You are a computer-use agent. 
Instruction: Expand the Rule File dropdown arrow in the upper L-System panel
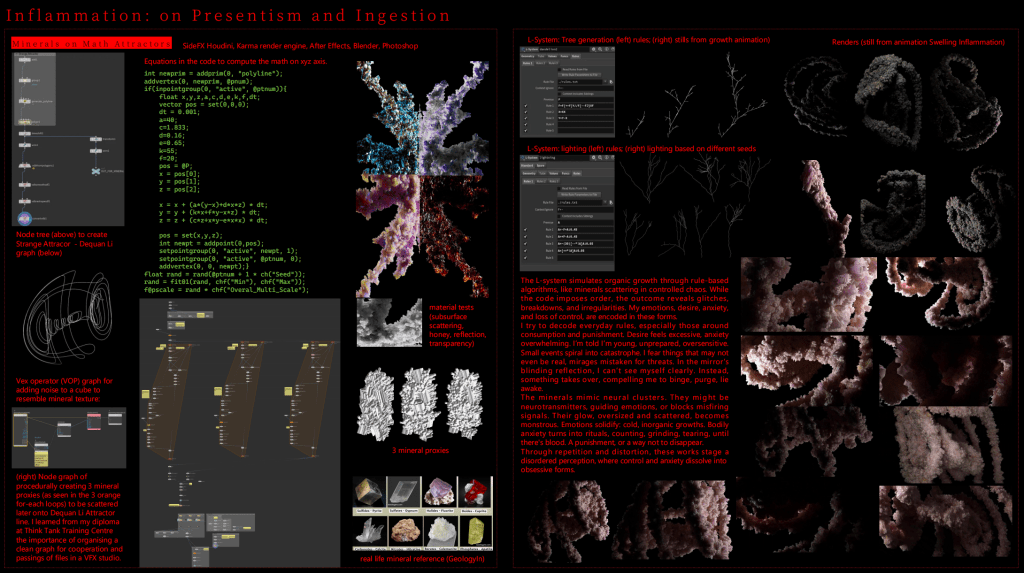[604, 80]
